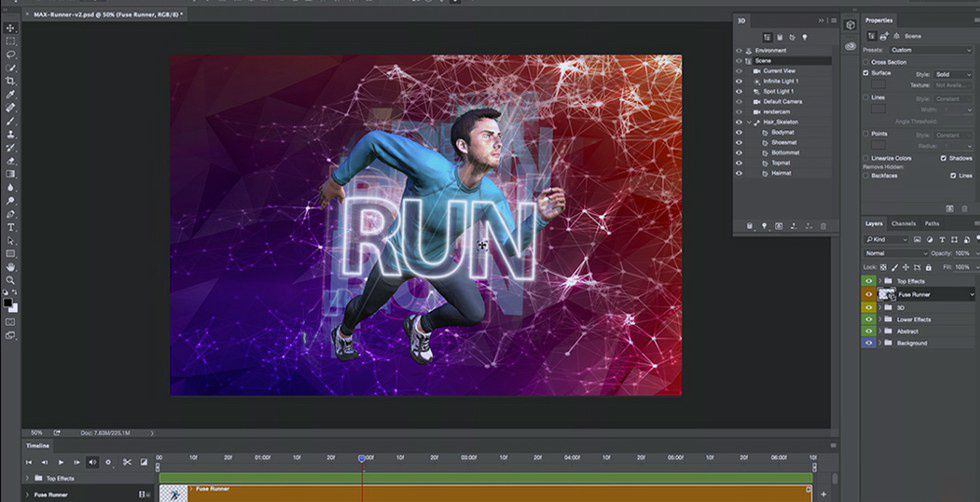Select the Move tool
Image resolution: width=980 pixels, height=502 pixels.
click(11, 28)
